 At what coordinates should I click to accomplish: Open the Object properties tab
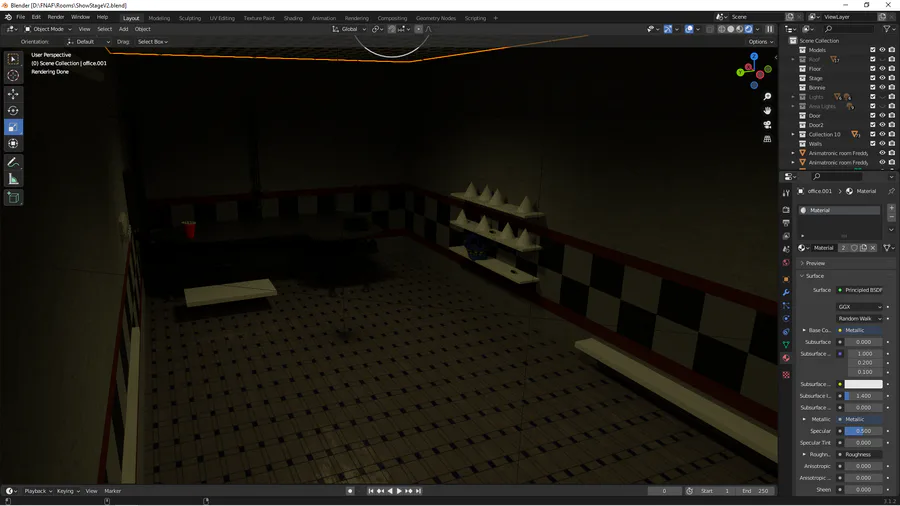click(786, 279)
